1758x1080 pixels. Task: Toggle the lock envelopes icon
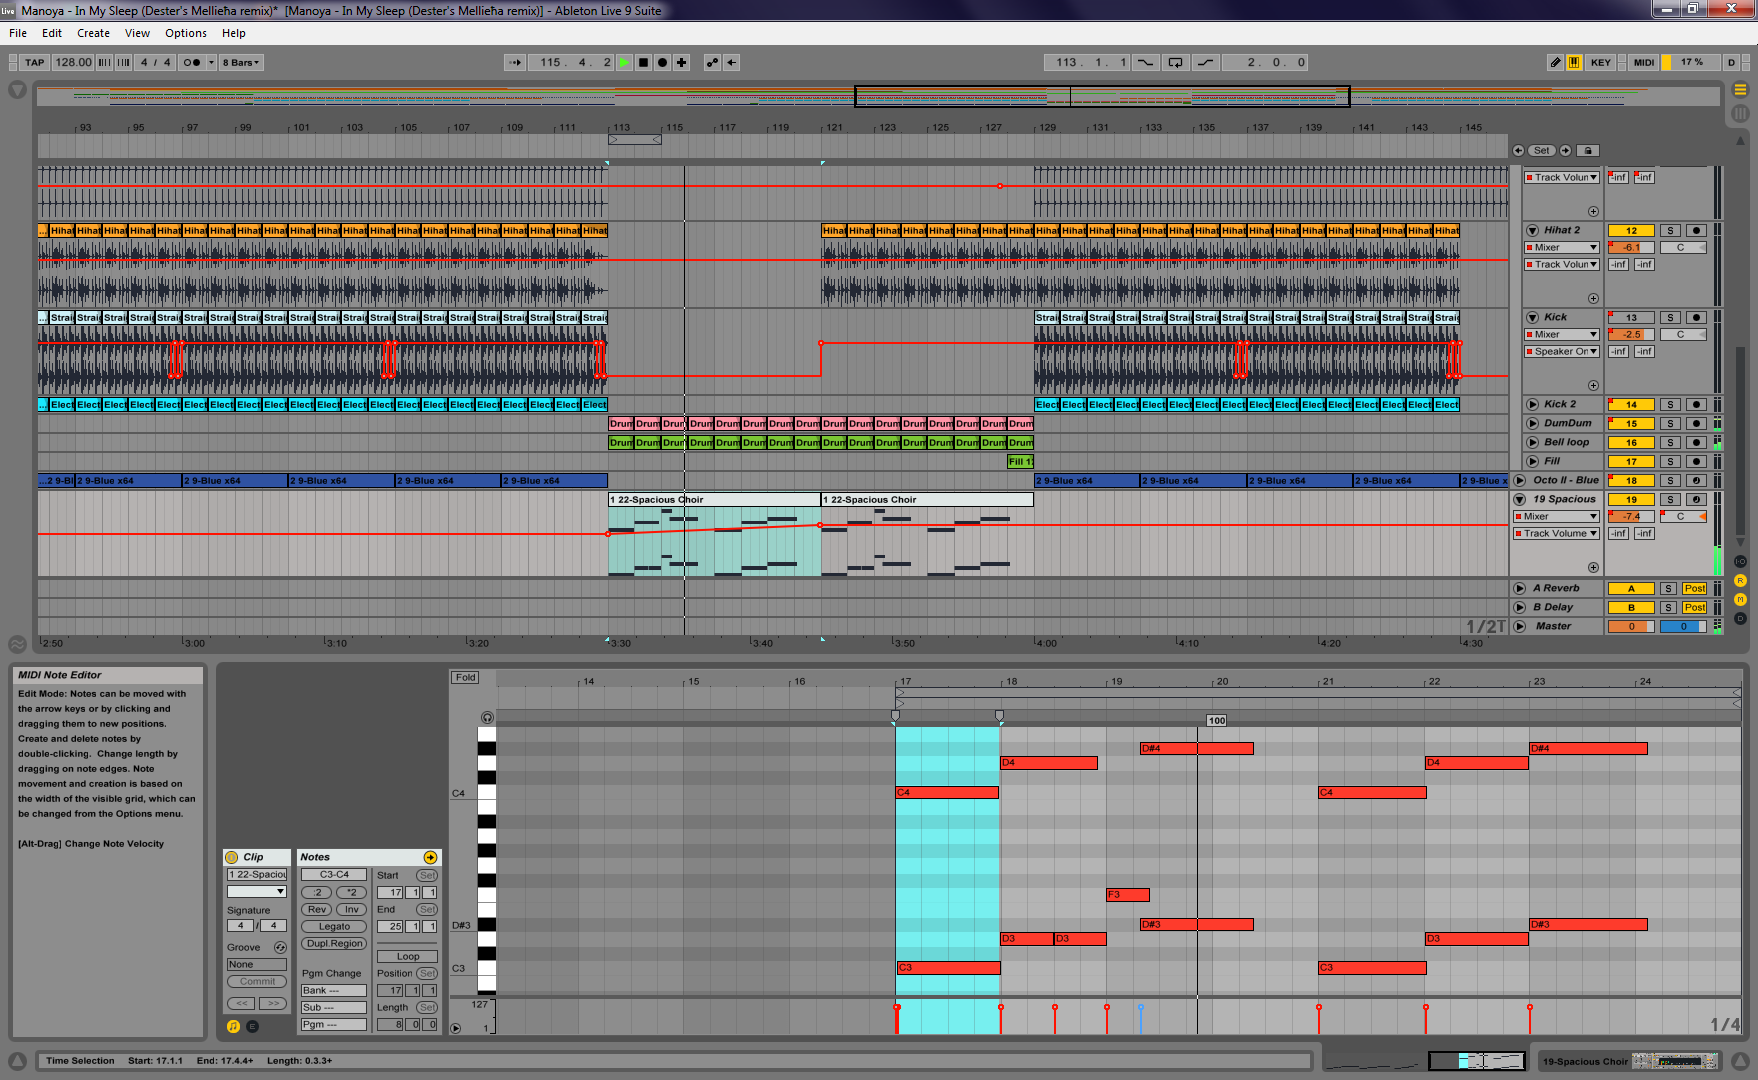pyautogui.click(x=1588, y=150)
